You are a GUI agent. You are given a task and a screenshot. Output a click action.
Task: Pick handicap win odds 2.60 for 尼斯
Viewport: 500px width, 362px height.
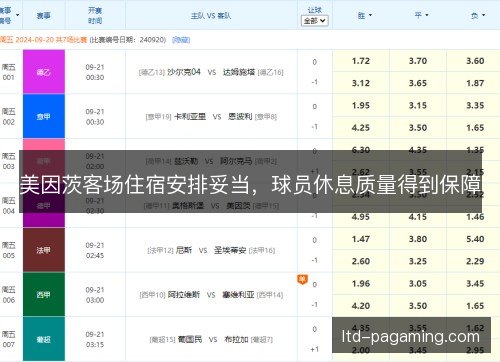click(361, 261)
